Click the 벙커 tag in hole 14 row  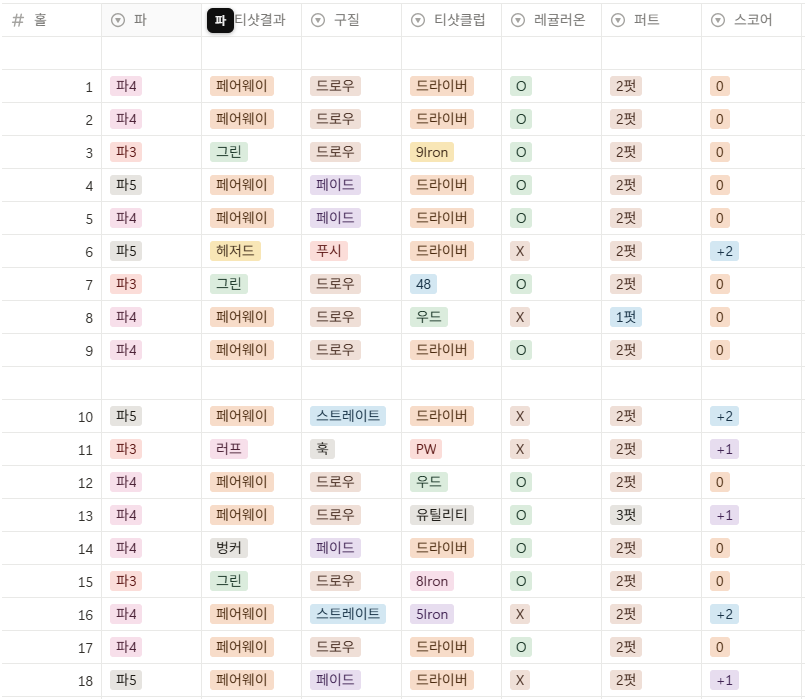coord(229,548)
